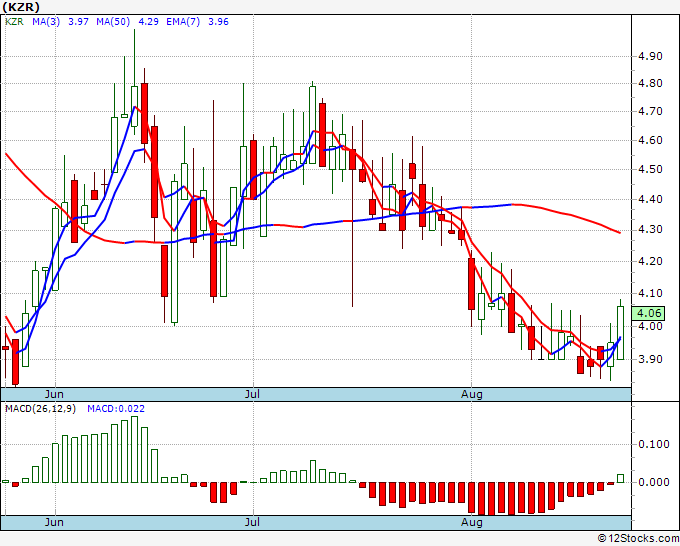This screenshot has width=680, height=546.
Task: Click the last green MACD histogram bar
Action: click(621, 478)
